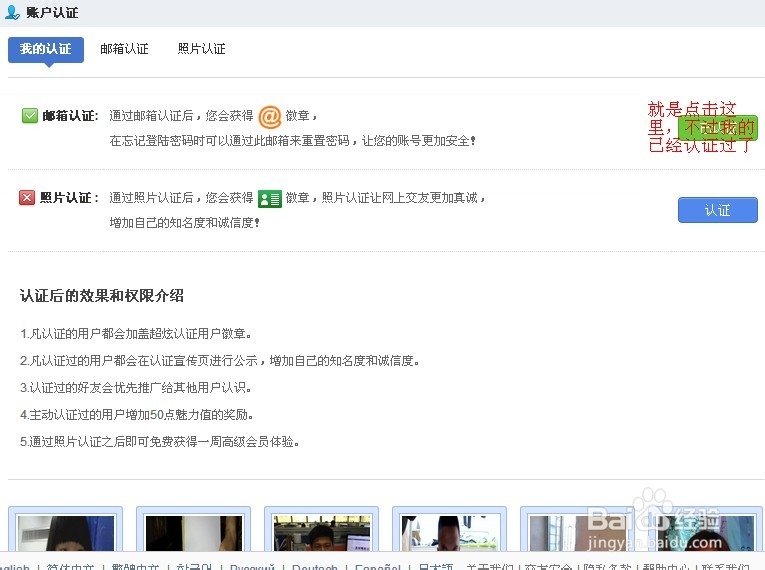Click the Deutsch footer language link
This screenshot has width=765, height=570.
click(x=315, y=567)
